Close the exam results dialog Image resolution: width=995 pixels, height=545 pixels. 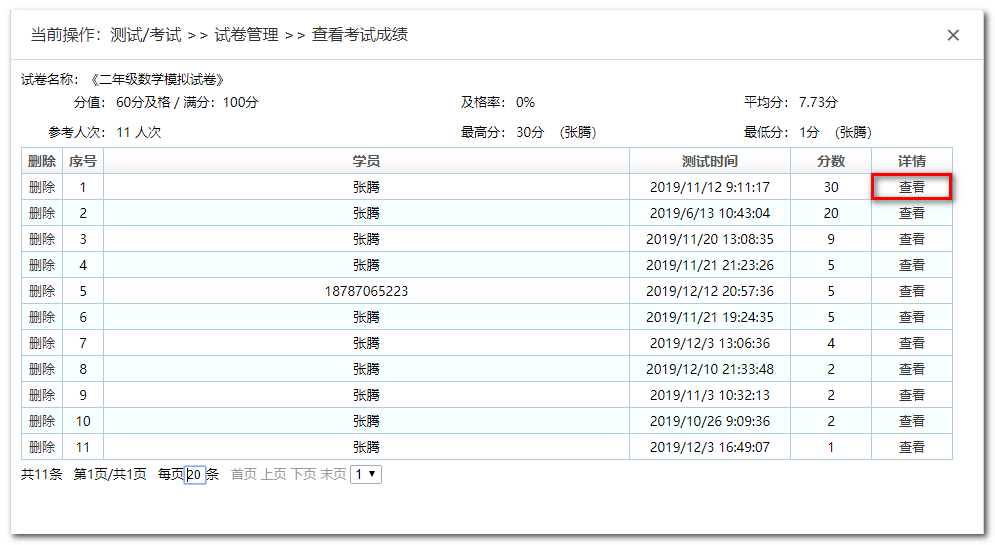[x=952, y=36]
